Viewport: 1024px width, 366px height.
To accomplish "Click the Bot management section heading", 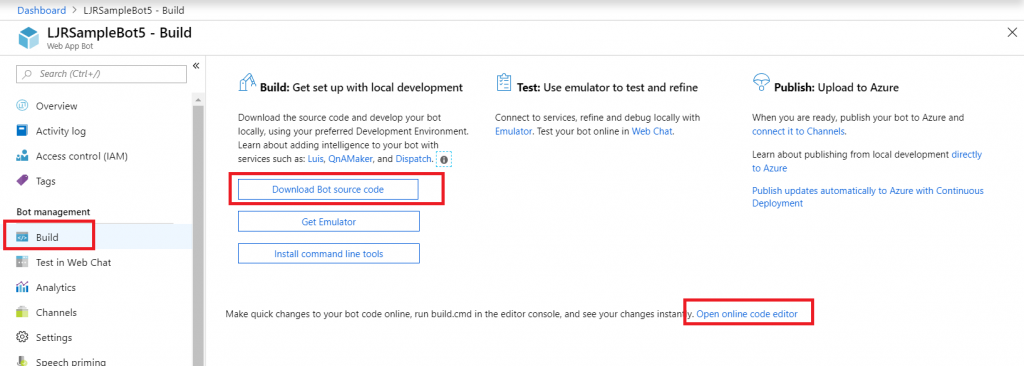I will [53, 212].
